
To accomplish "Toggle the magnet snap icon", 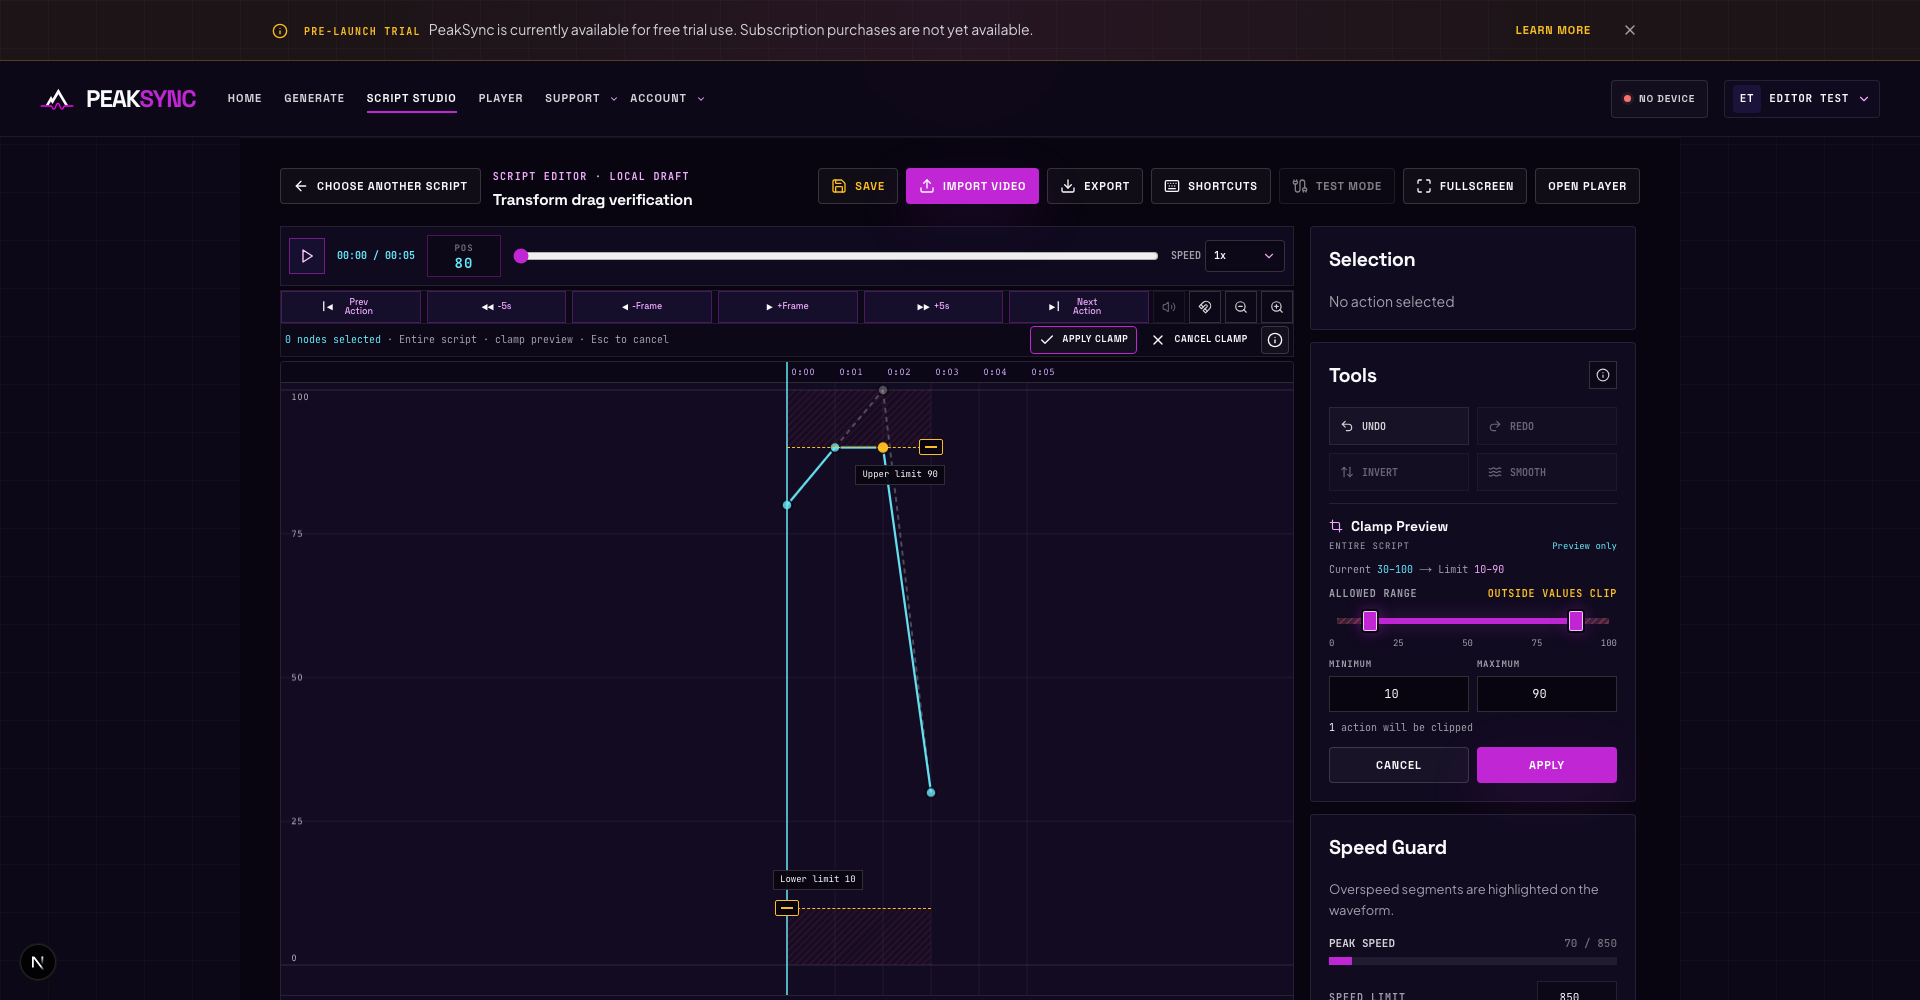I will [1205, 307].
